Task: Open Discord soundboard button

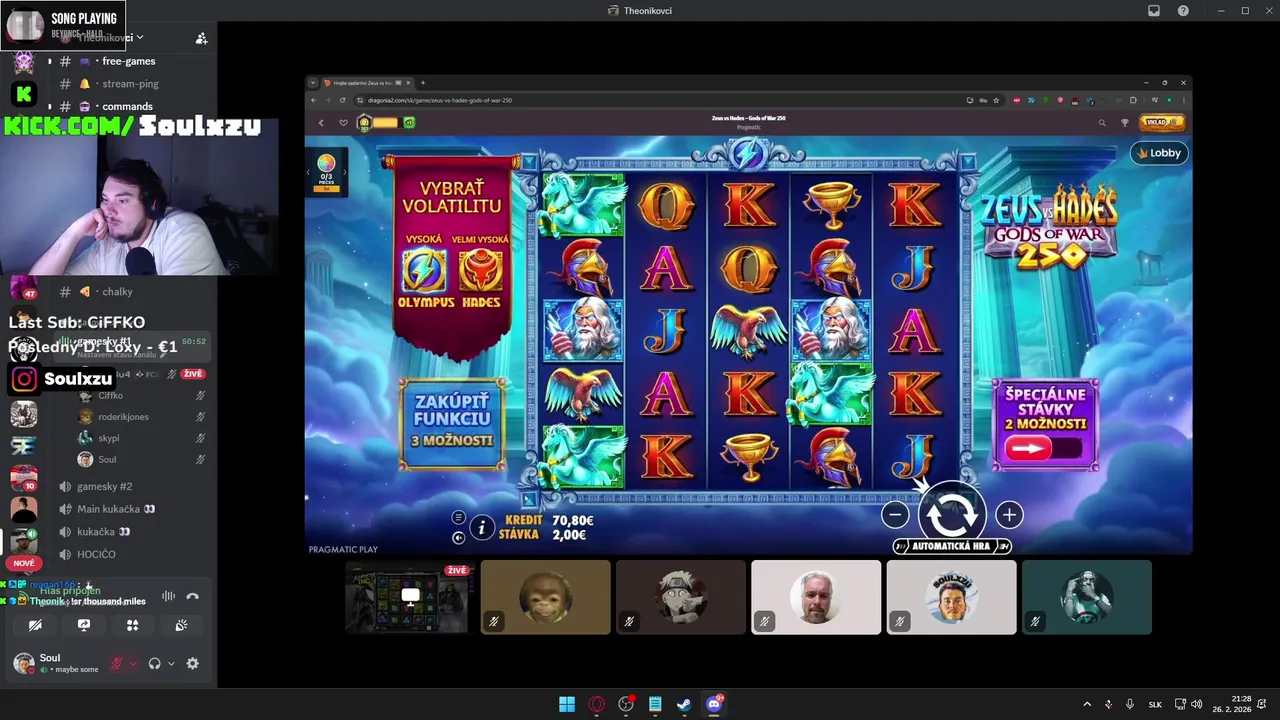Action: point(181,625)
